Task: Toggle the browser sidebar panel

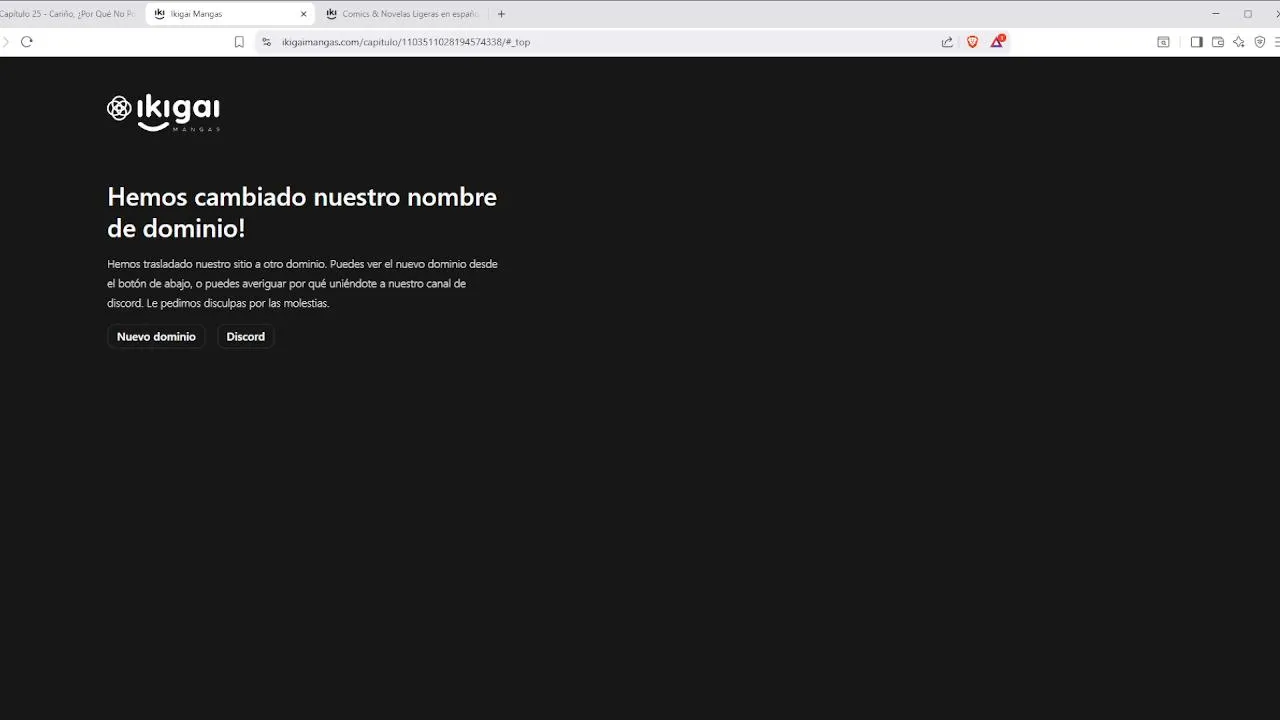Action: 1196,42
